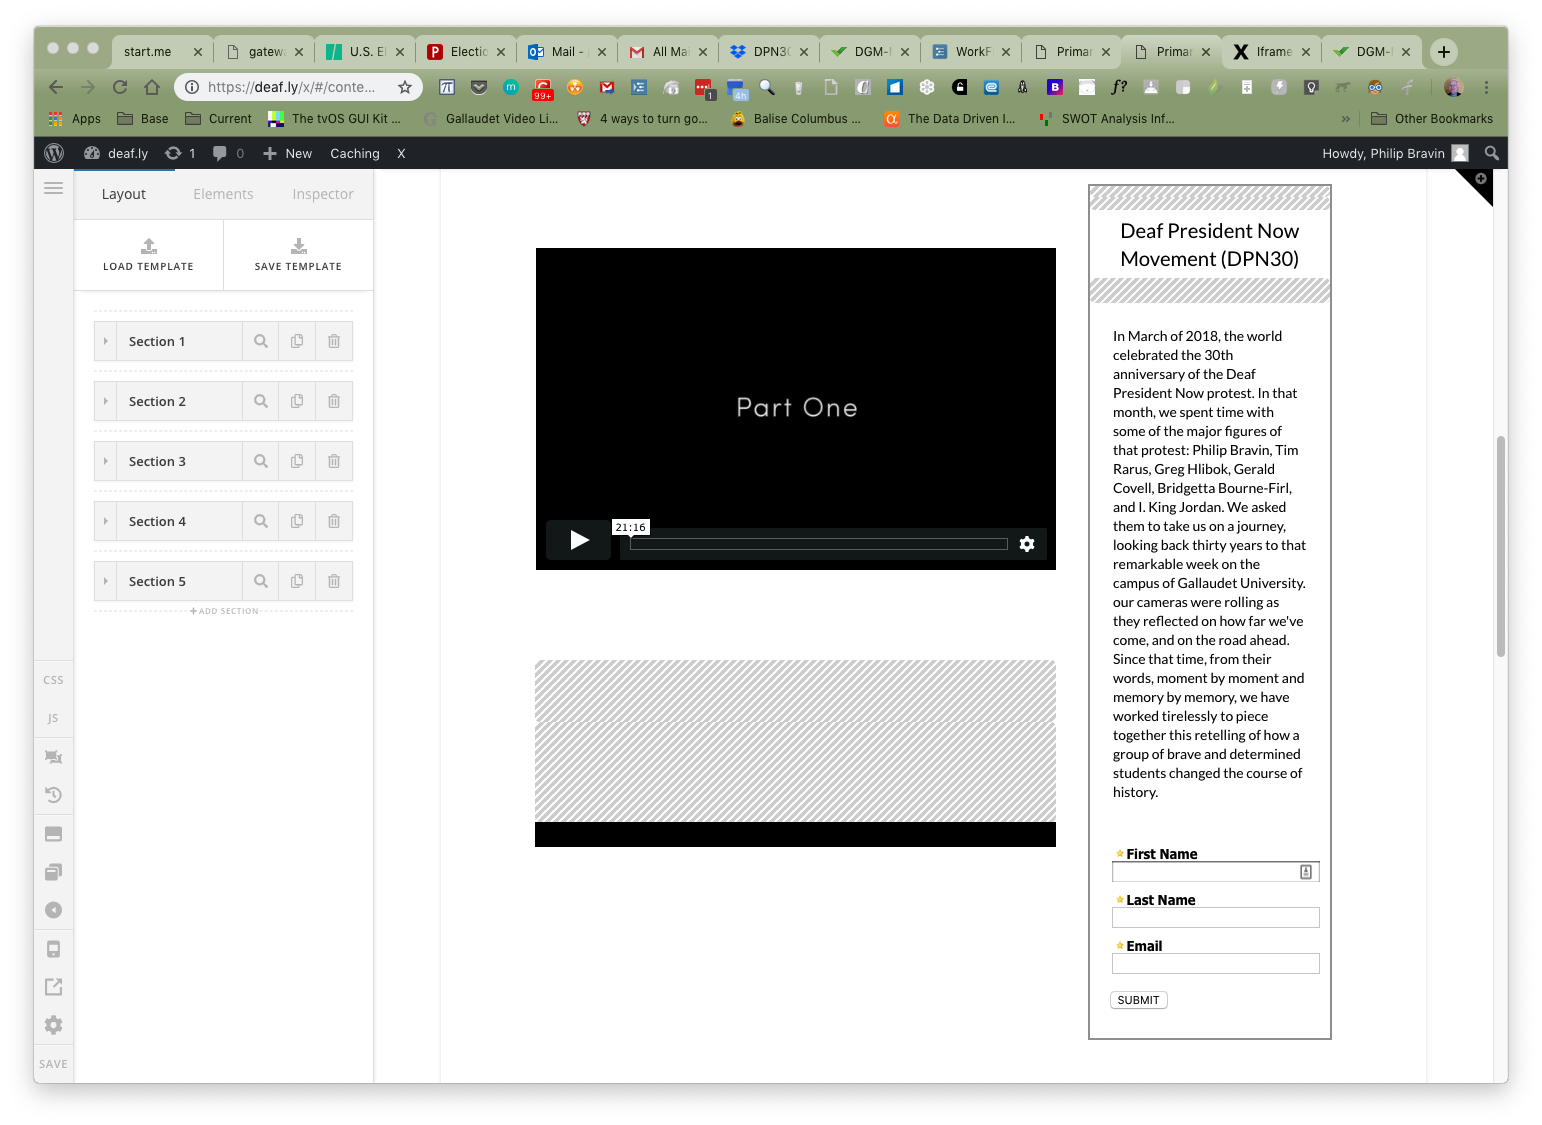The image size is (1542, 1125).
Task: Open settings gear in left sidebar
Action: point(53,1025)
